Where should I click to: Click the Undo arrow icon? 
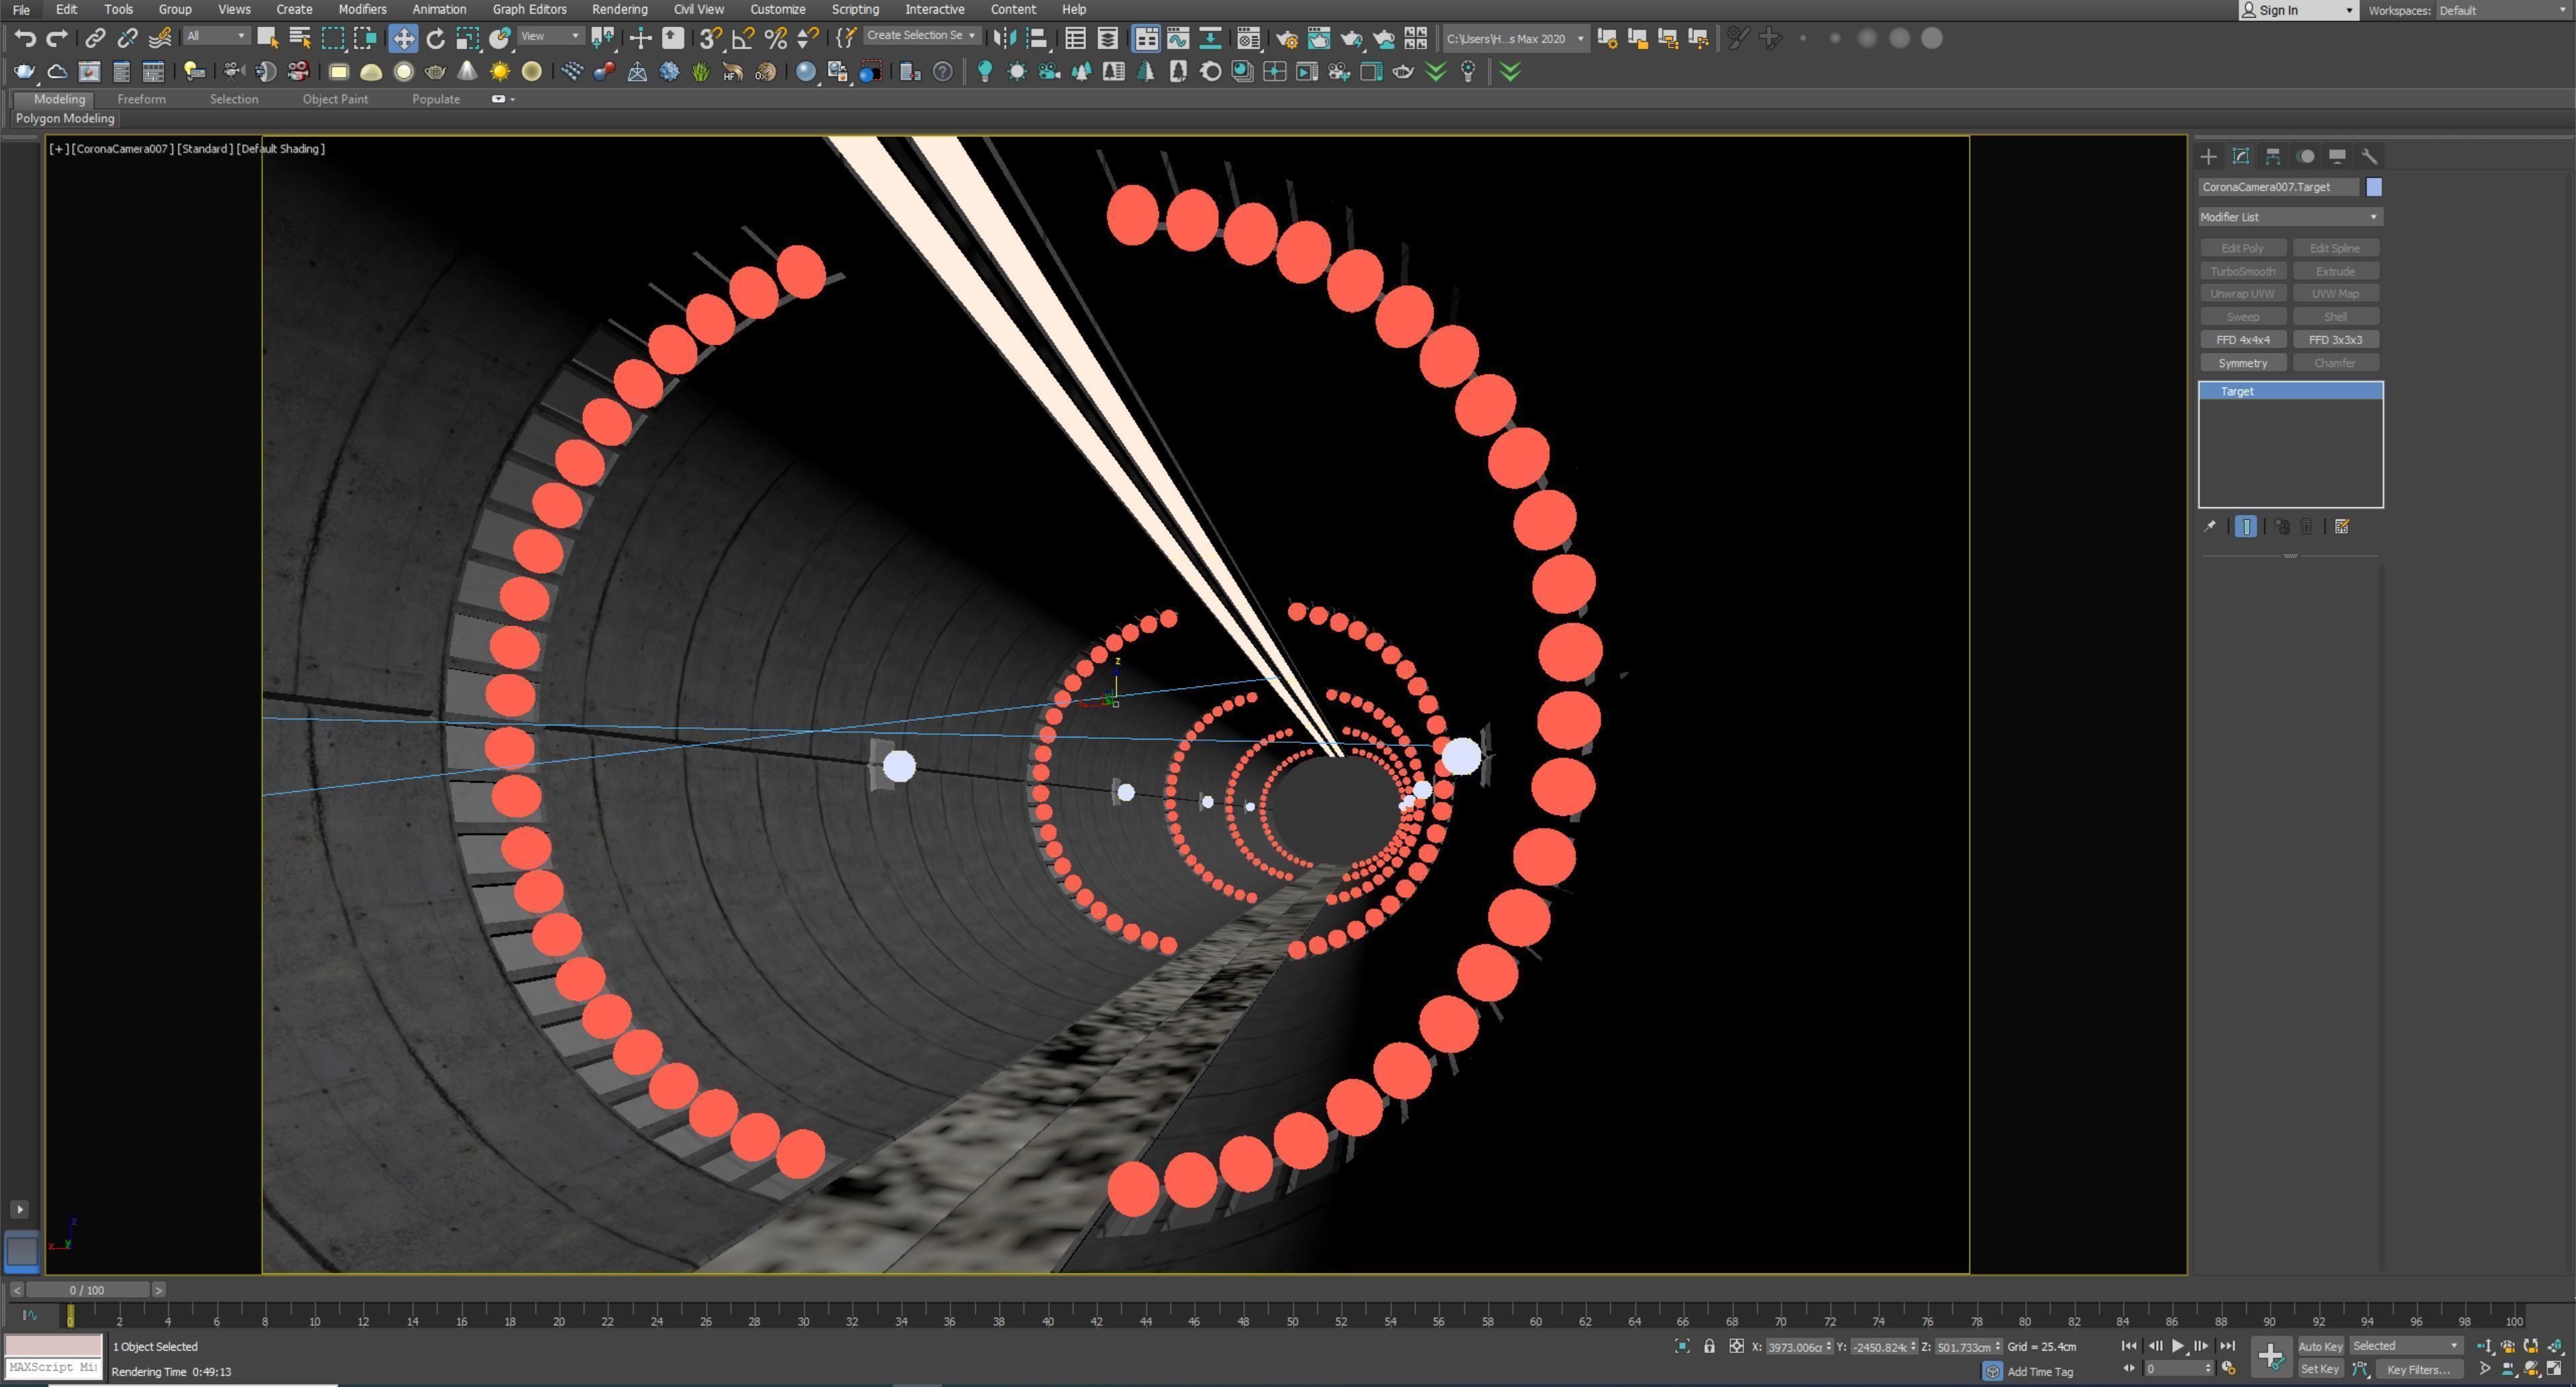tap(25, 38)
